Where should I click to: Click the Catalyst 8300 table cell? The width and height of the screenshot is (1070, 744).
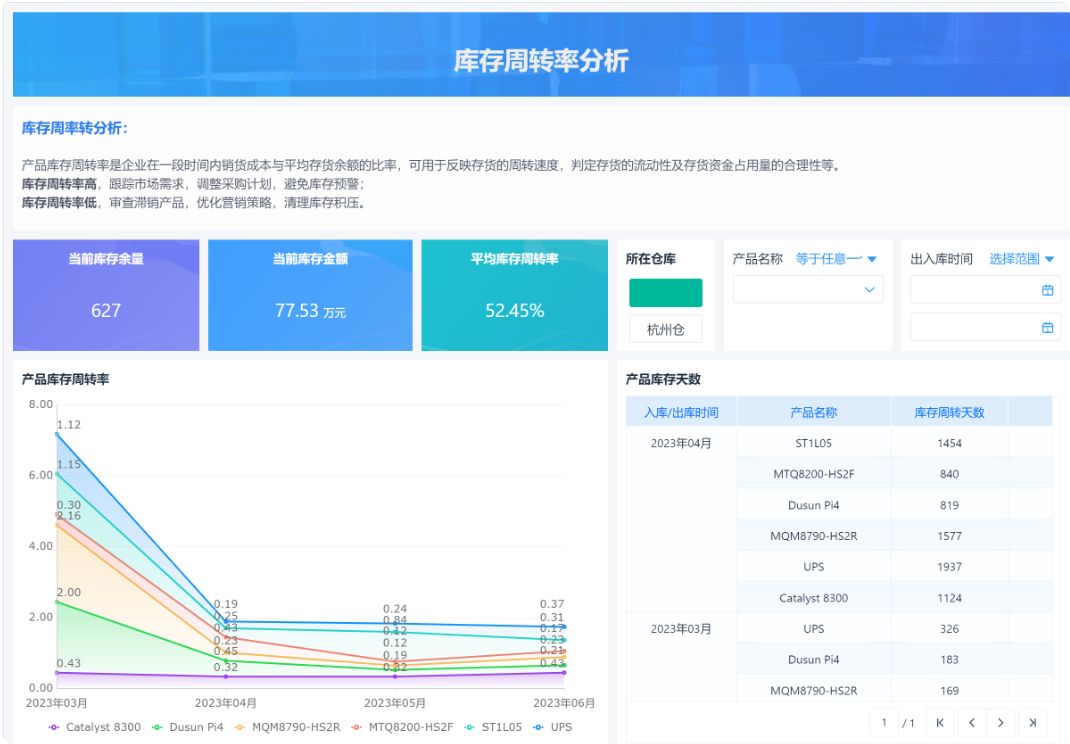[x=813, y=598]
